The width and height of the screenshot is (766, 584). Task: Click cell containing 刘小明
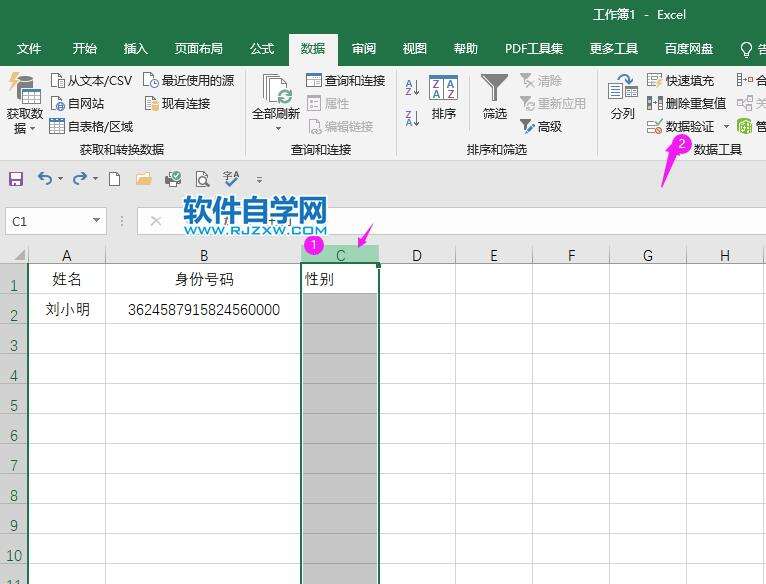[x=67, y=309]
